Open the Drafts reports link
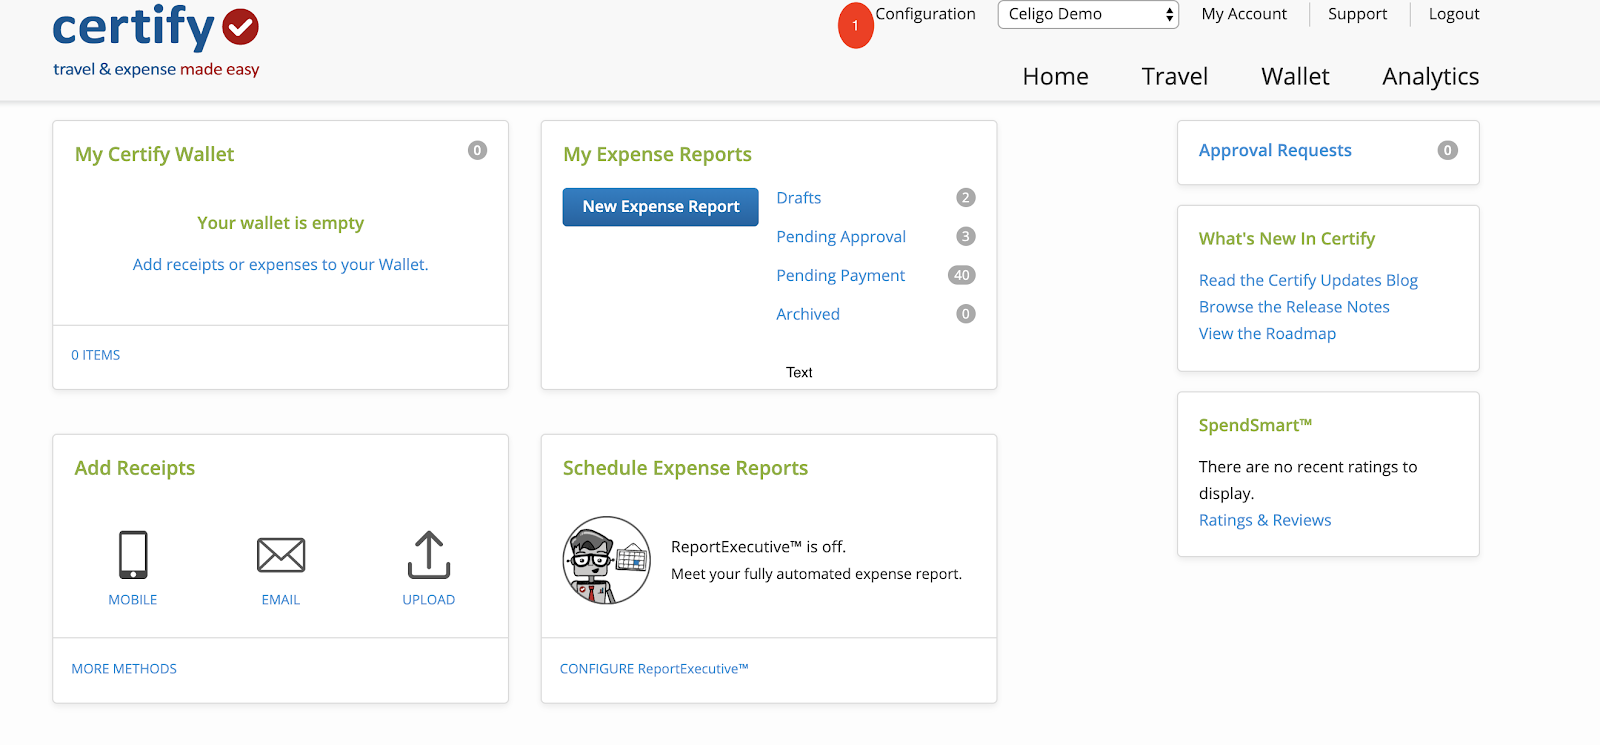The width and height of the screenshot is (1600, 745). pyautogui.click(x=798, y=198)
